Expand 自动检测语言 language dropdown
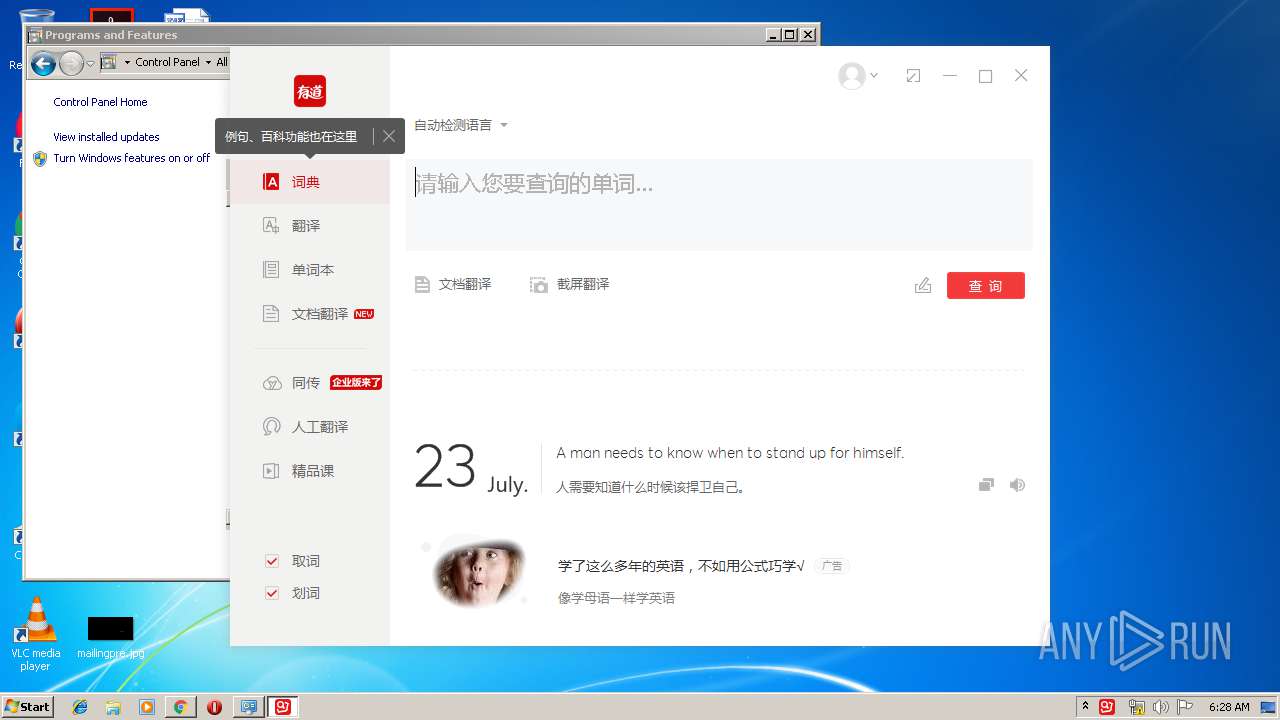1280x720 pixels. coord(461,125)
